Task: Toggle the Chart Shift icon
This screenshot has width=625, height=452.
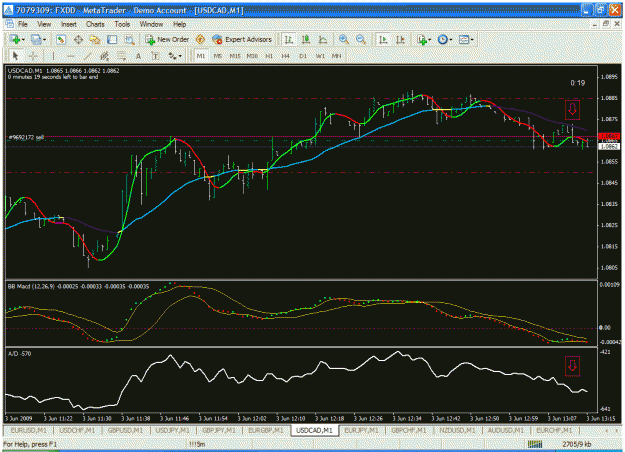Action: tap(400, 39)
